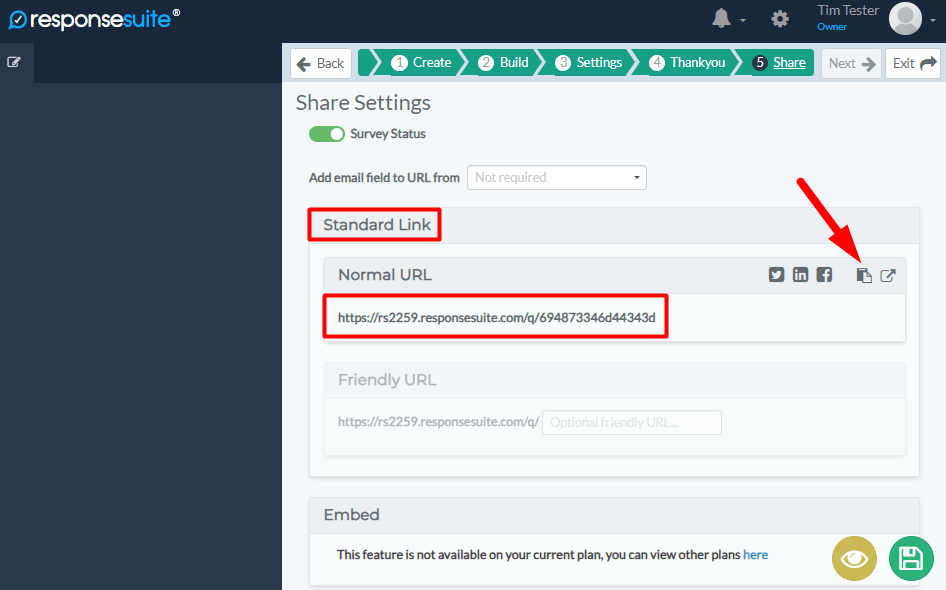Click the Tim Tester name
Viewport: 946px width, 590px height.
[848, 11]
